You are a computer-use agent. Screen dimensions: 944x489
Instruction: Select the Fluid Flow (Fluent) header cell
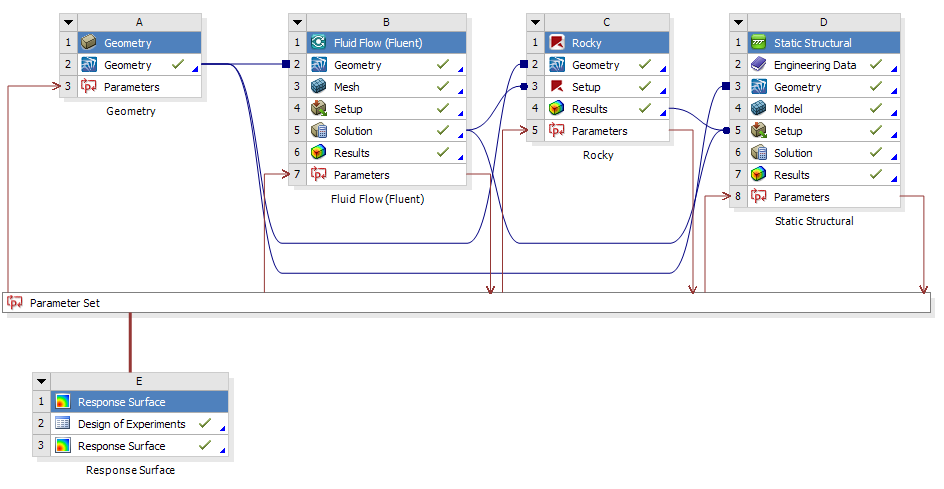tap(378, 43)
